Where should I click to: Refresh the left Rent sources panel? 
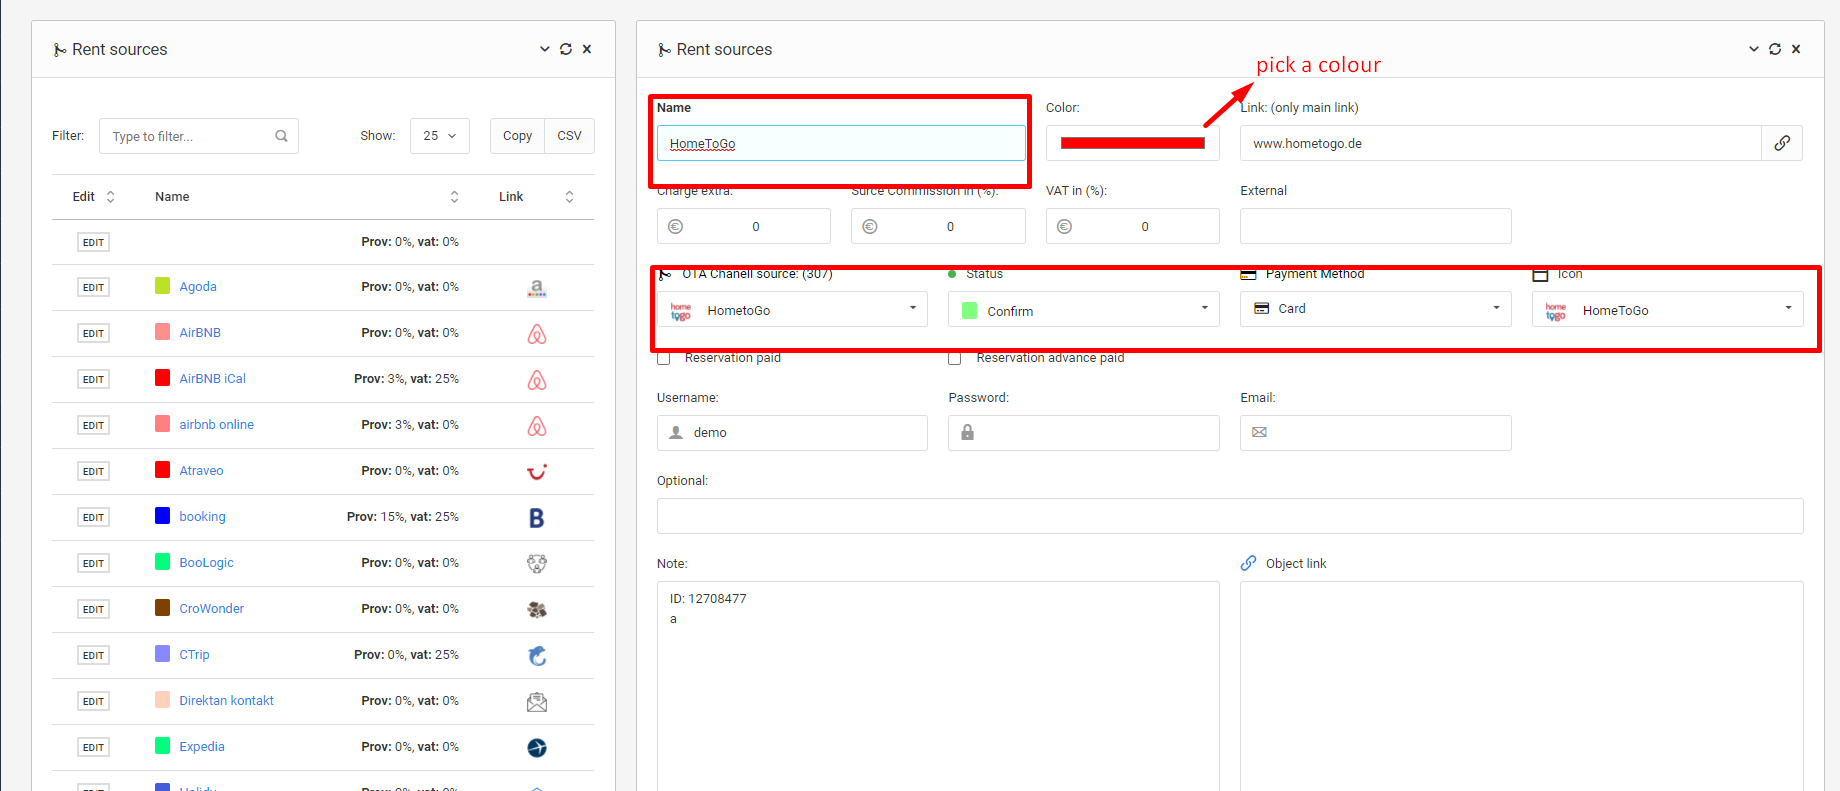[x=566, y=49]
